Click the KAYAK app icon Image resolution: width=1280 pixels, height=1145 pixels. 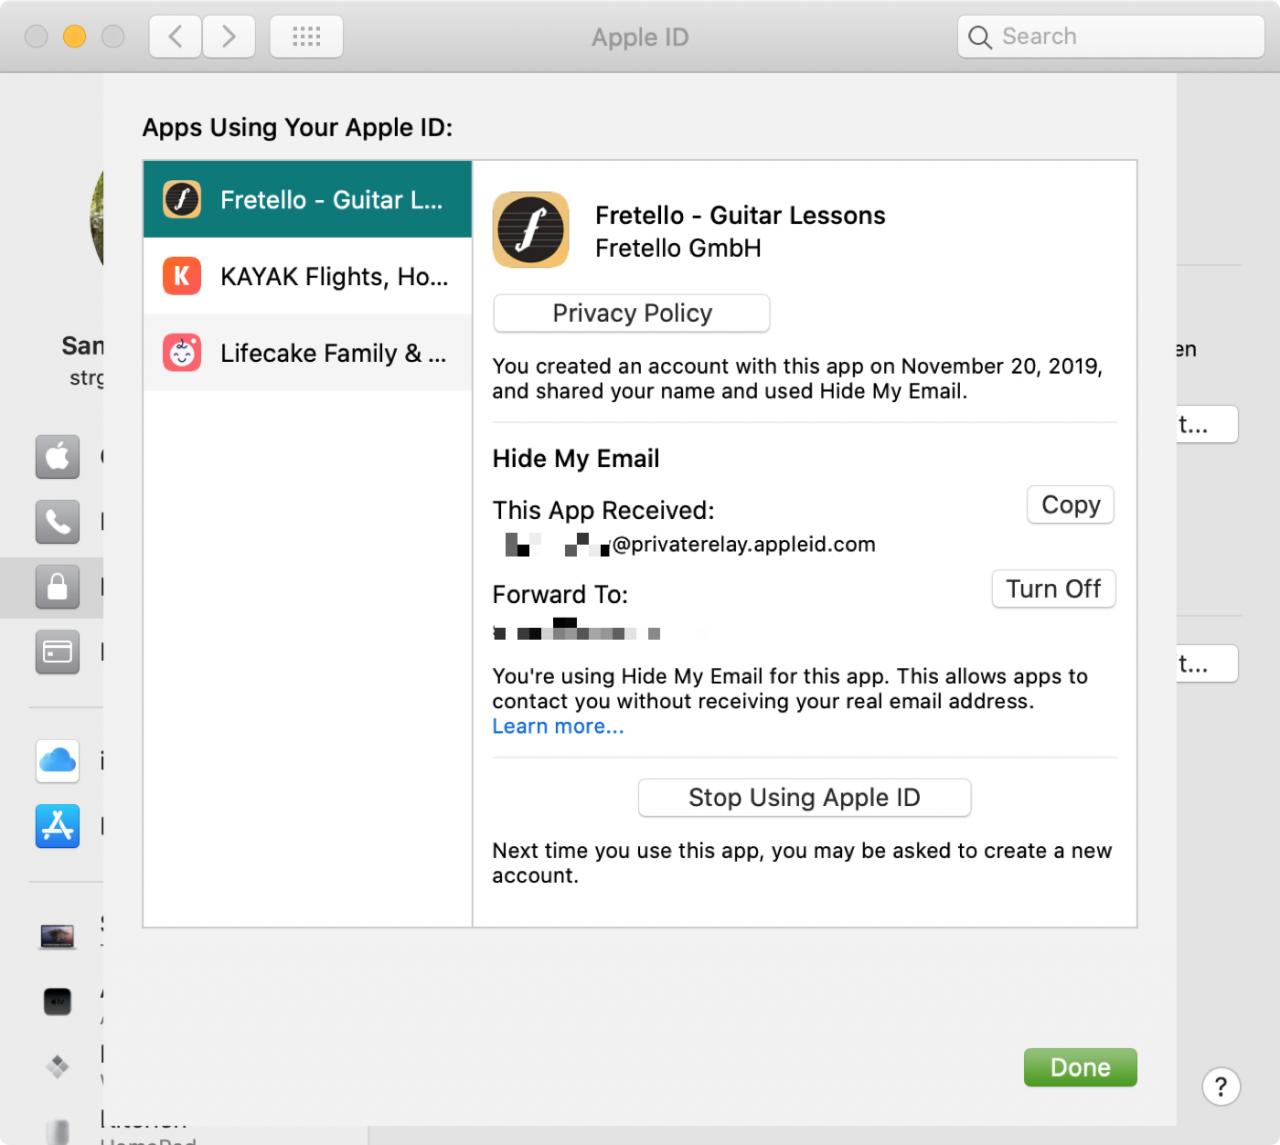(182, 276)
